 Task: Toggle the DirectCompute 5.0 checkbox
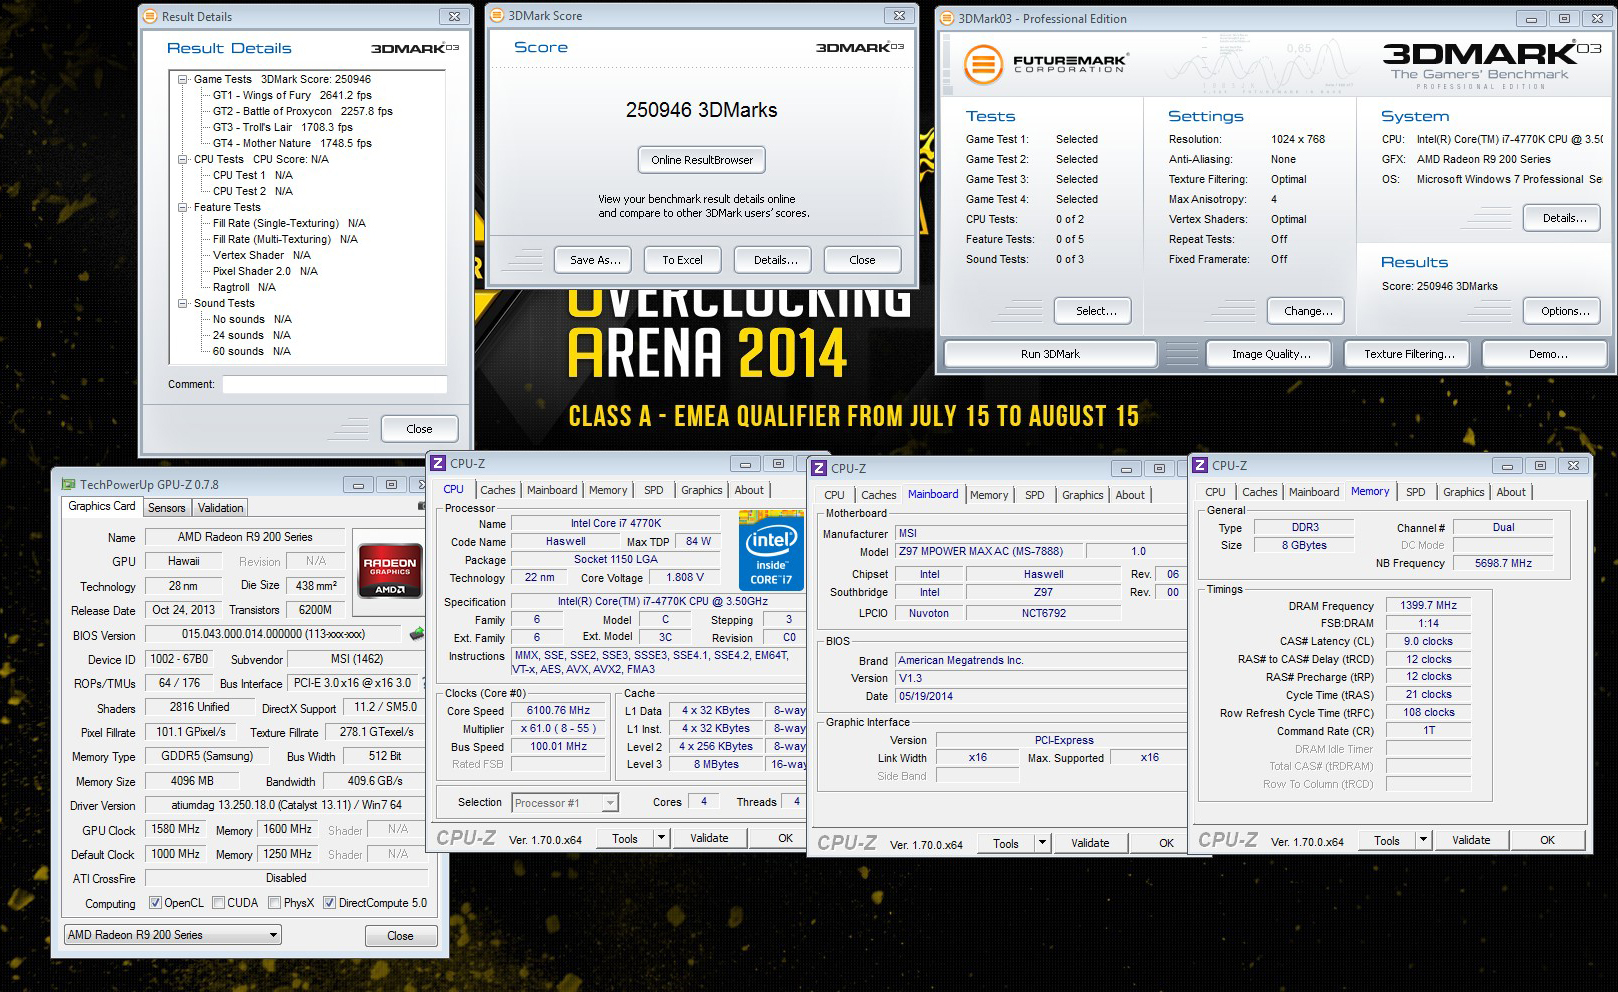coord(329,903)
